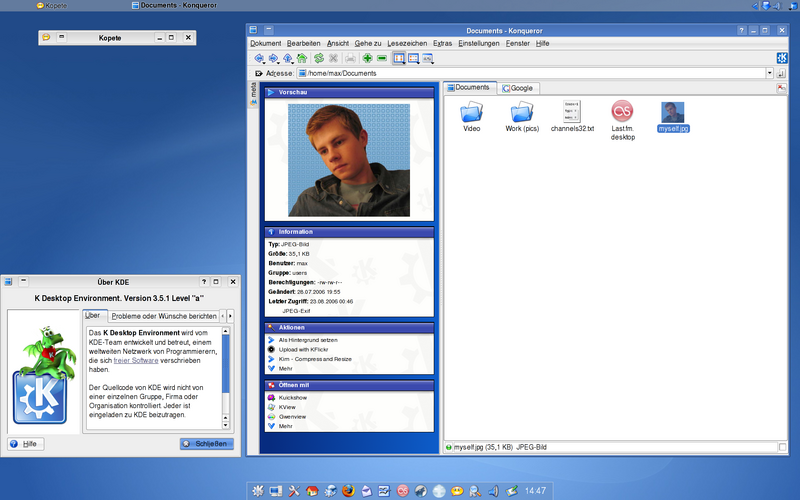
Task: Launch the control center tools icon in panel
Action: tap(294, 491)
